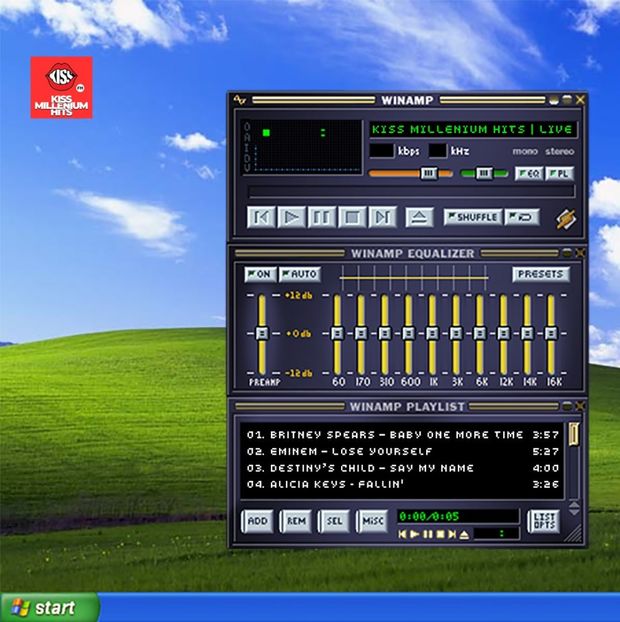The height and width of the screenshot is (622, 620).
Task: Click the green balance slider handle
Action: (x=484, y=173)
